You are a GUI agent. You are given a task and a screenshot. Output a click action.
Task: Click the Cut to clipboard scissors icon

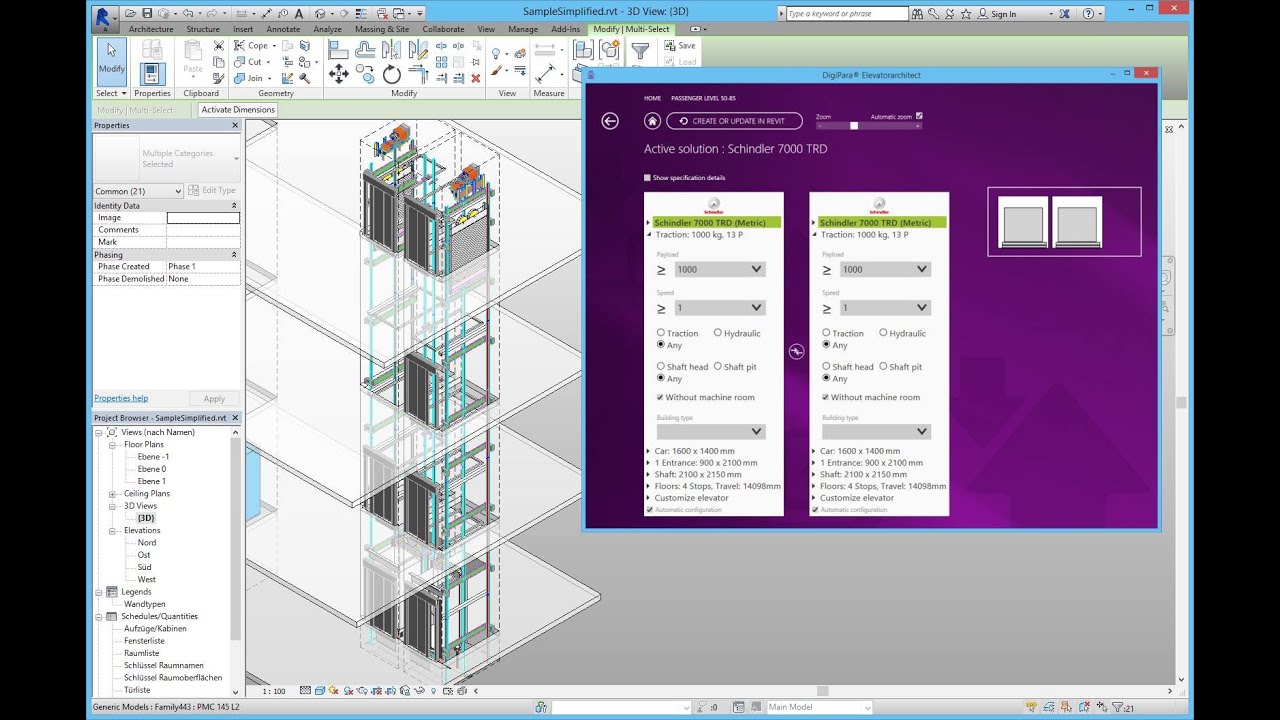(x=219, y=46)
